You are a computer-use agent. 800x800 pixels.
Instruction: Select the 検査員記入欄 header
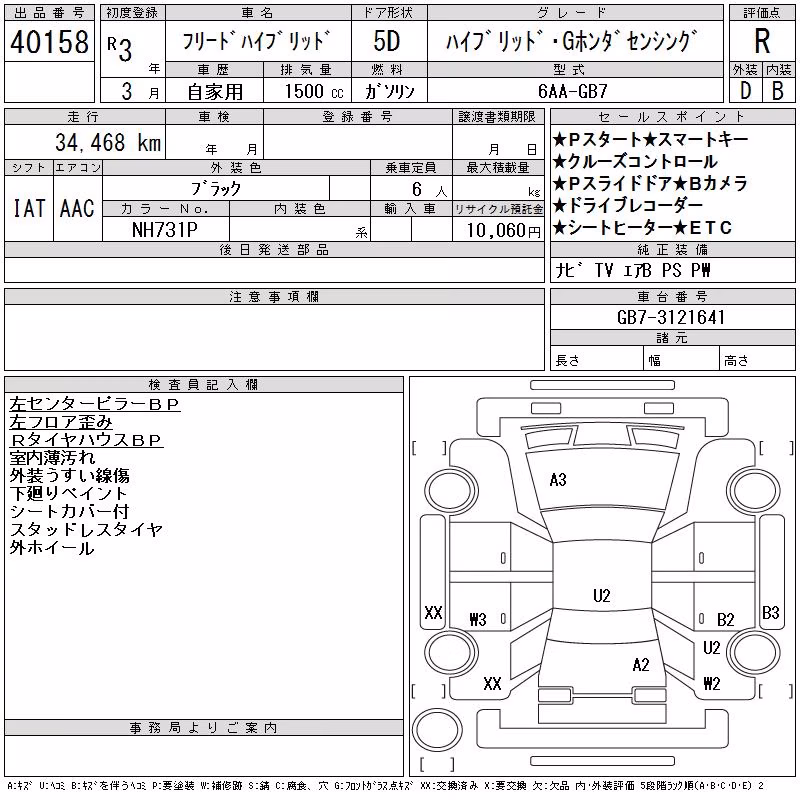point(203,384)
